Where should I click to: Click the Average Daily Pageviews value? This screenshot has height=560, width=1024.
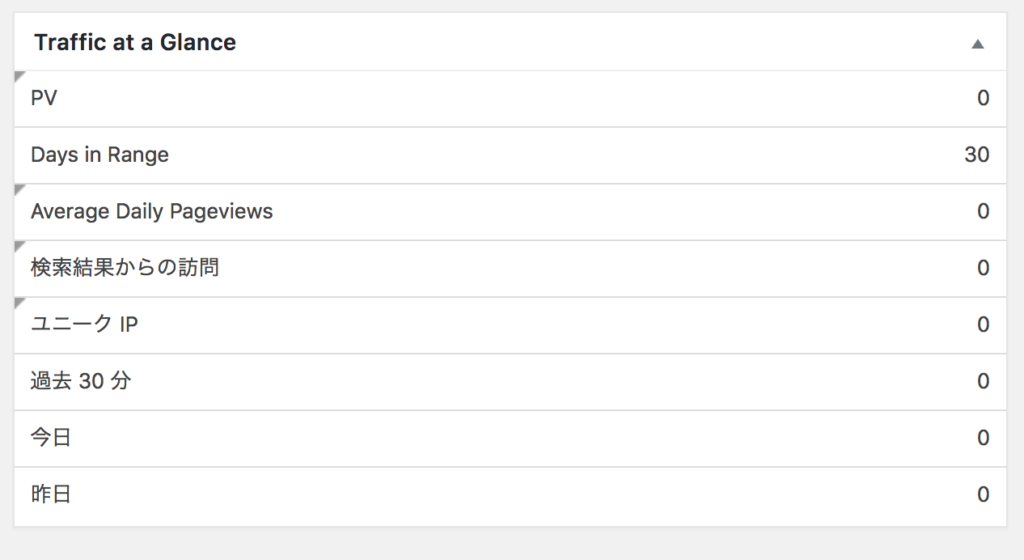coord(982,211)
